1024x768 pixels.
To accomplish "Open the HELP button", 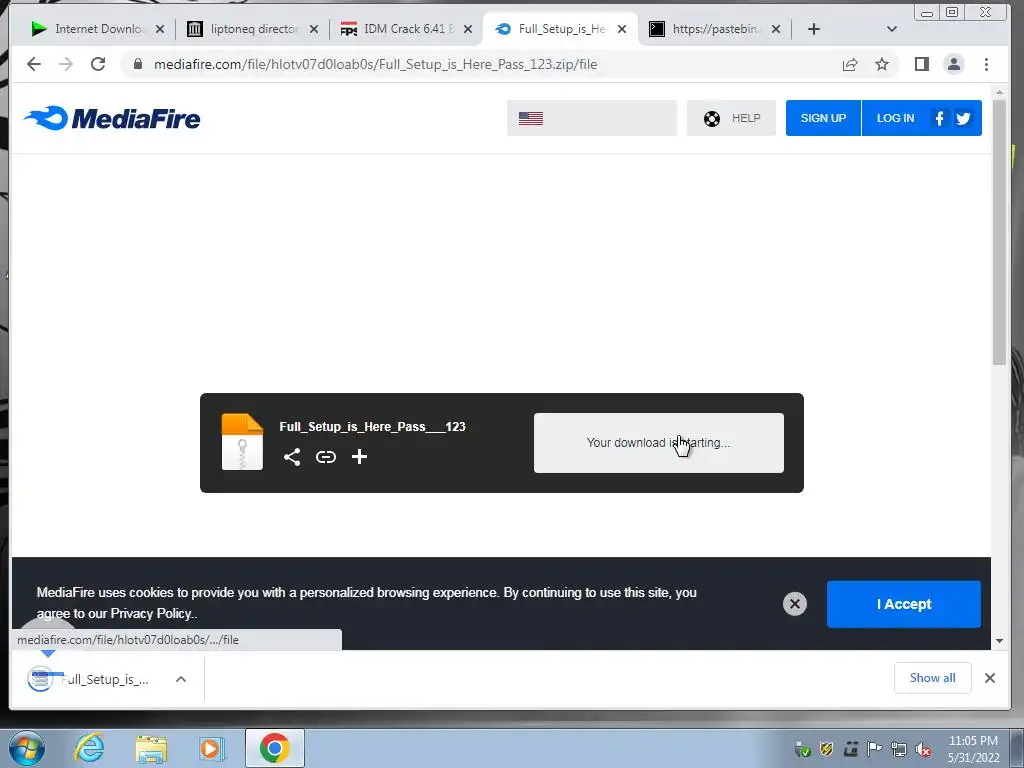I will click(731, 118).
